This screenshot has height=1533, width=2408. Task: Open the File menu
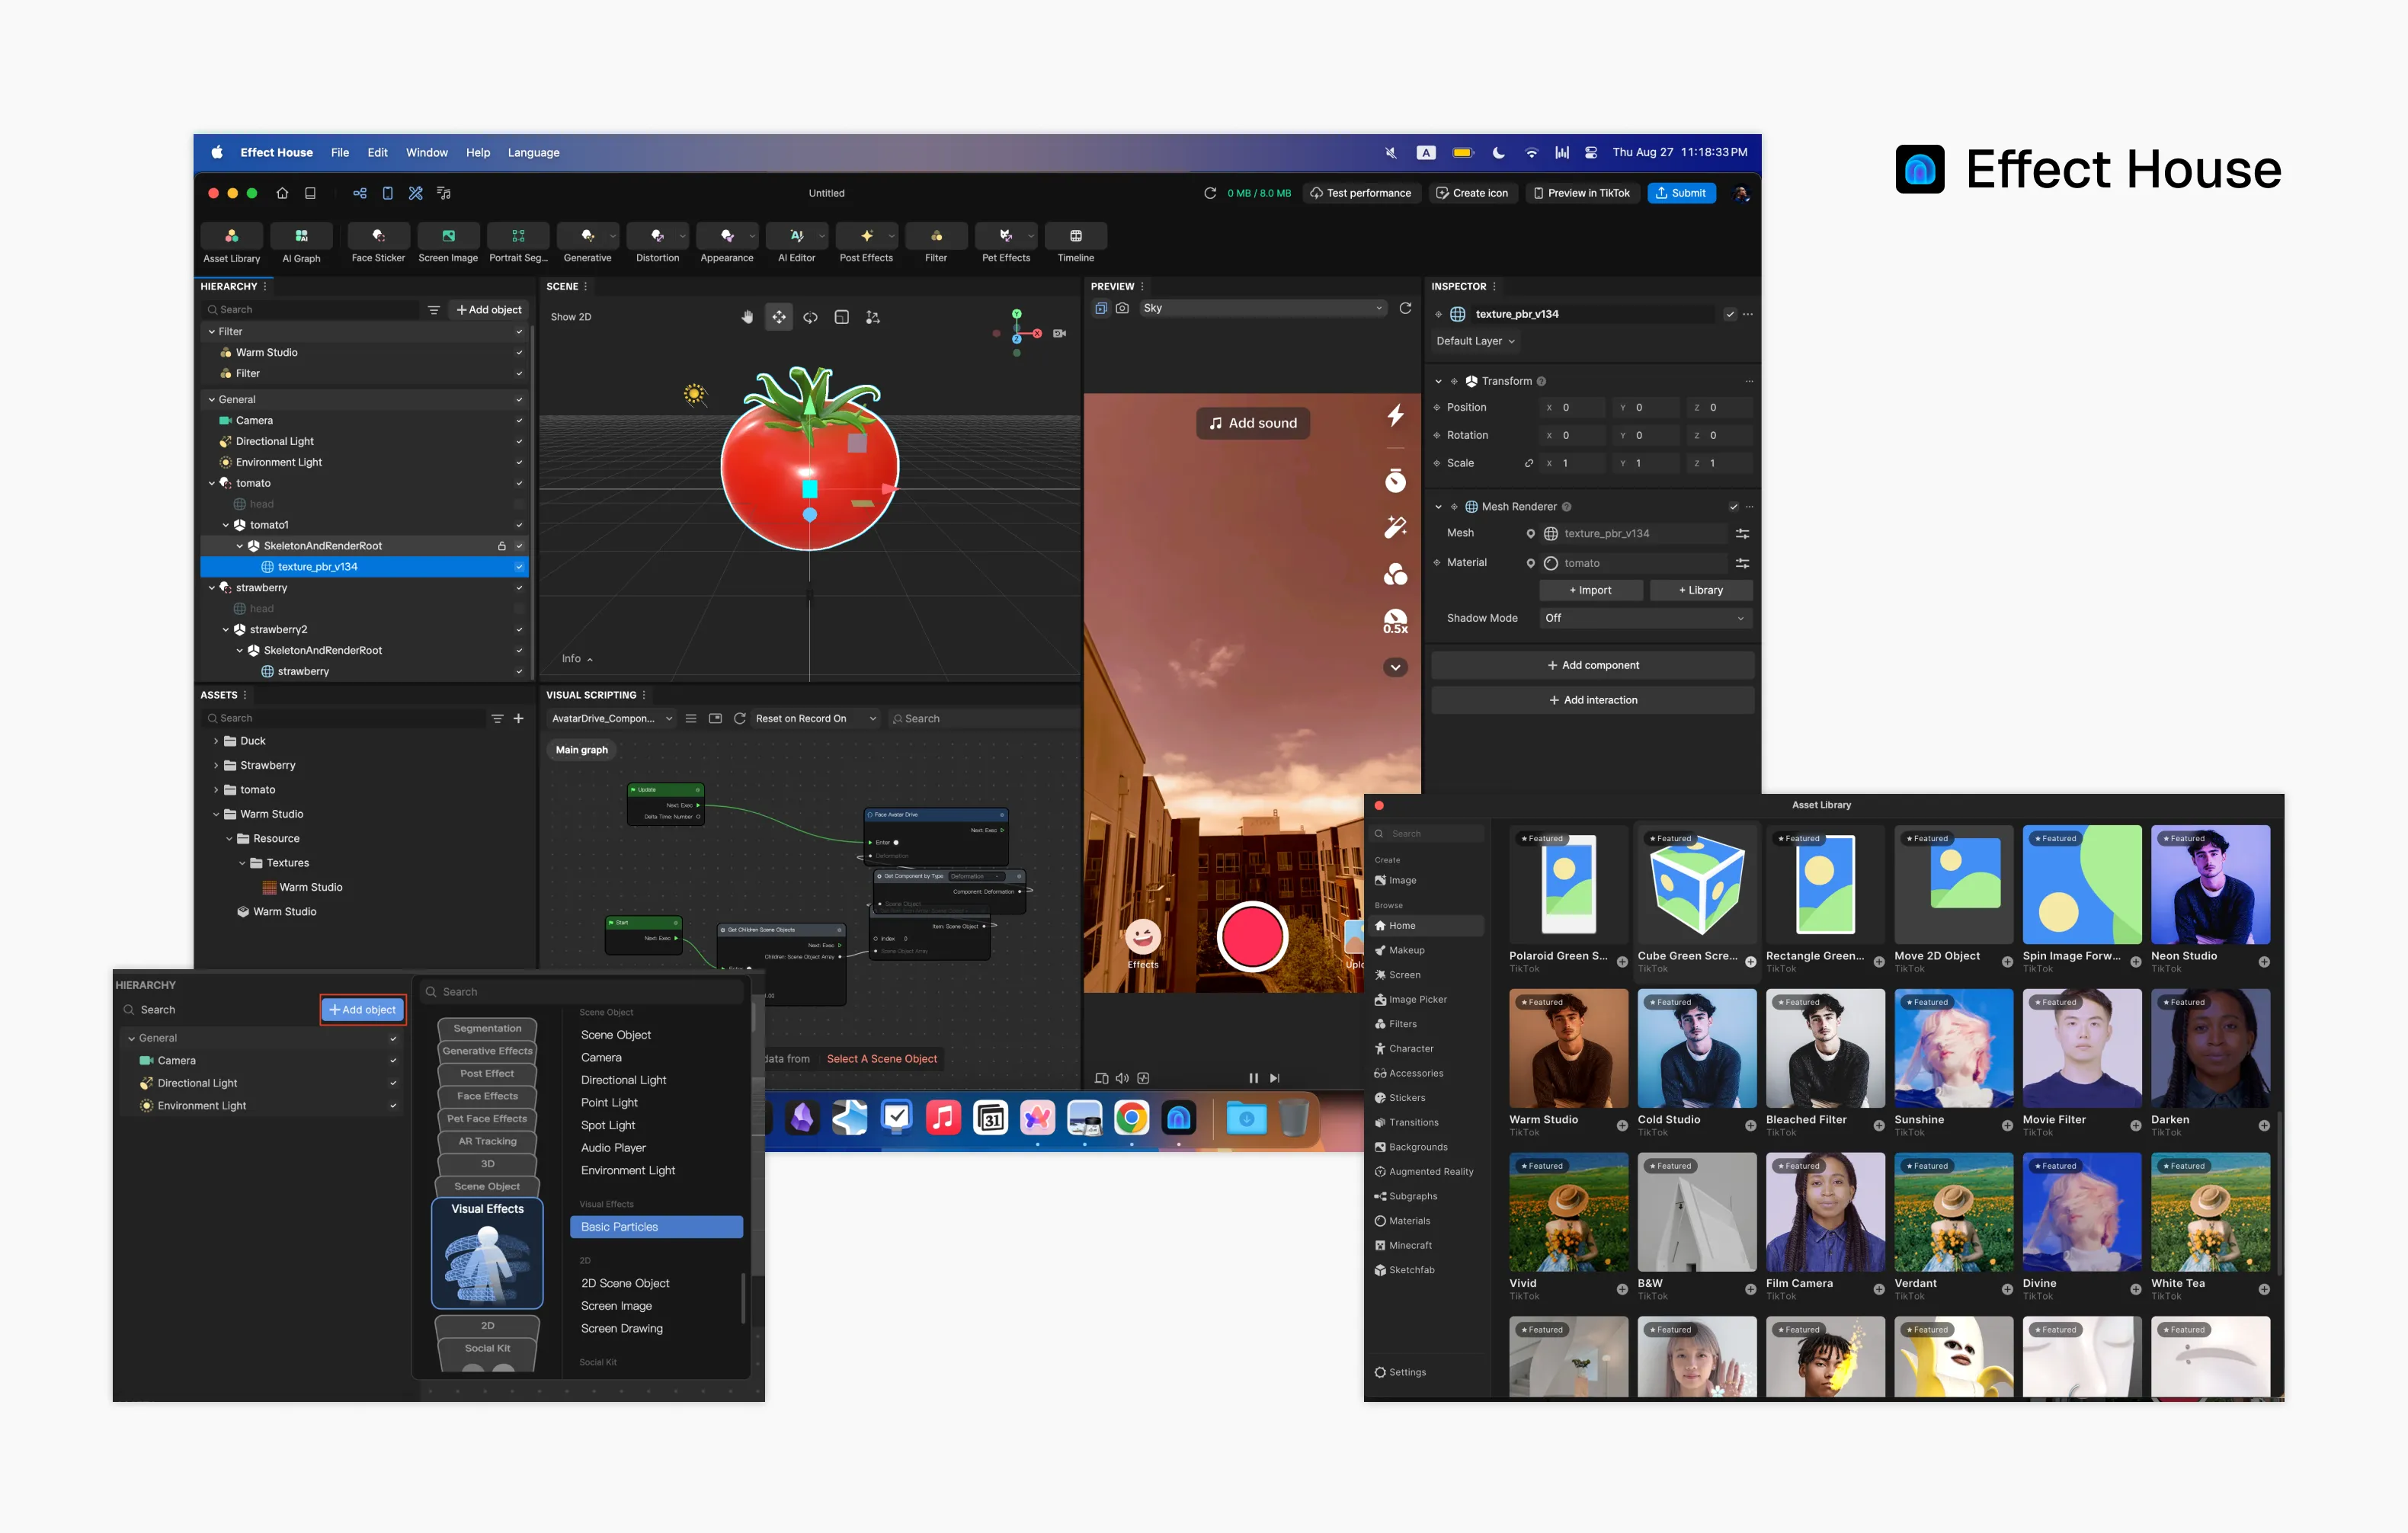339,153
